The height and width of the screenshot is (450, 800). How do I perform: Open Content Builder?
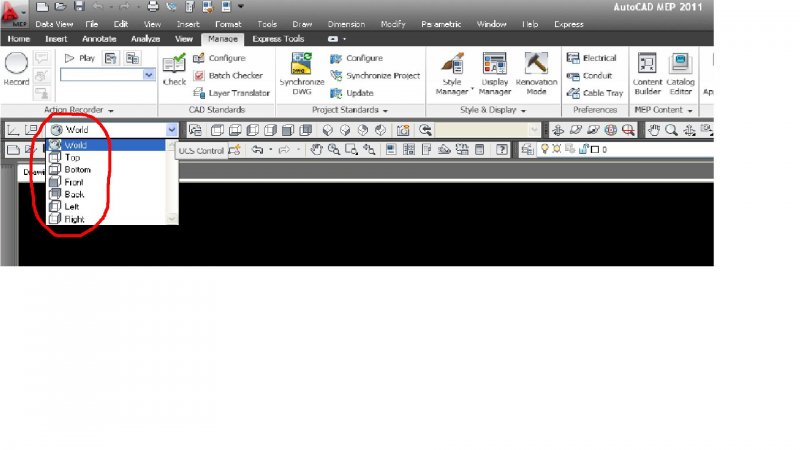click(647, 73)
